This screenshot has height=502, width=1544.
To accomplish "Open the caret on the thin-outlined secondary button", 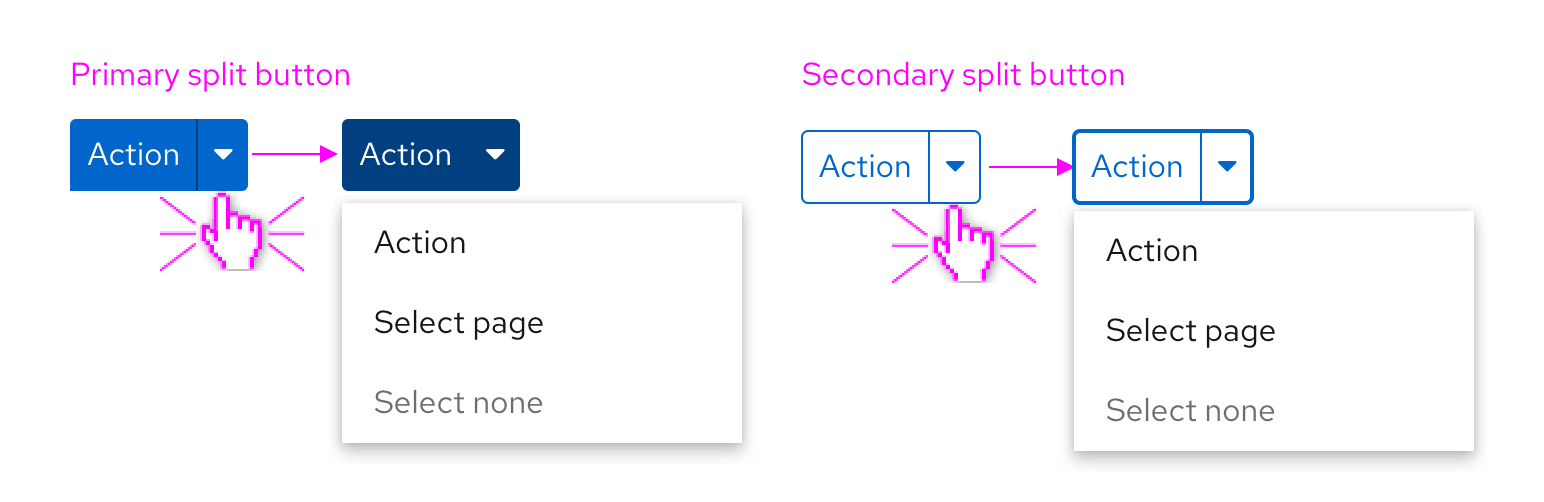I will click(955, 167).
